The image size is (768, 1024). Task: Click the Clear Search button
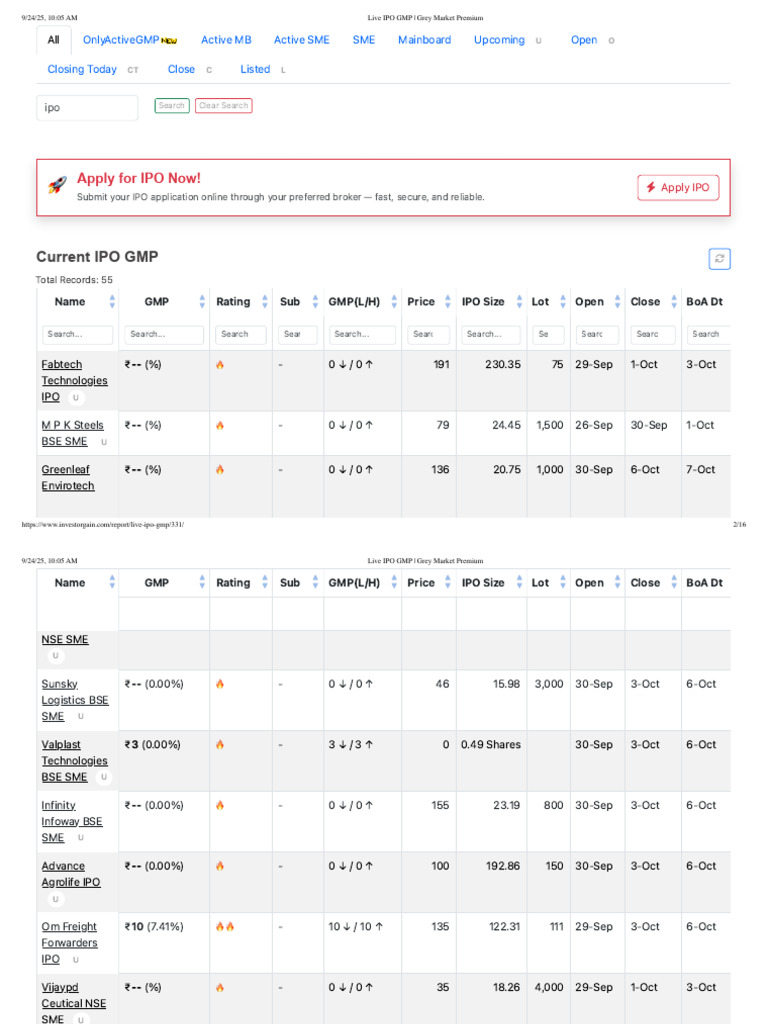pyautogui.click(x=223, y=106)
